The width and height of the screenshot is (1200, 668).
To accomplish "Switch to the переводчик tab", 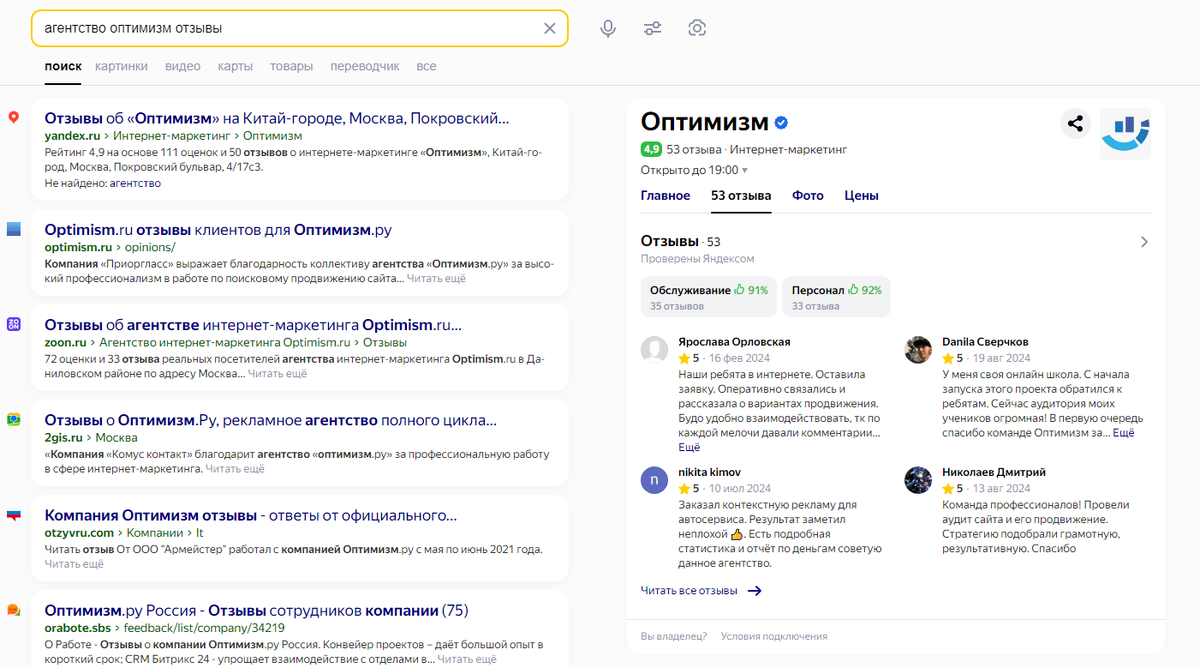I will click(x=364, y=66).
